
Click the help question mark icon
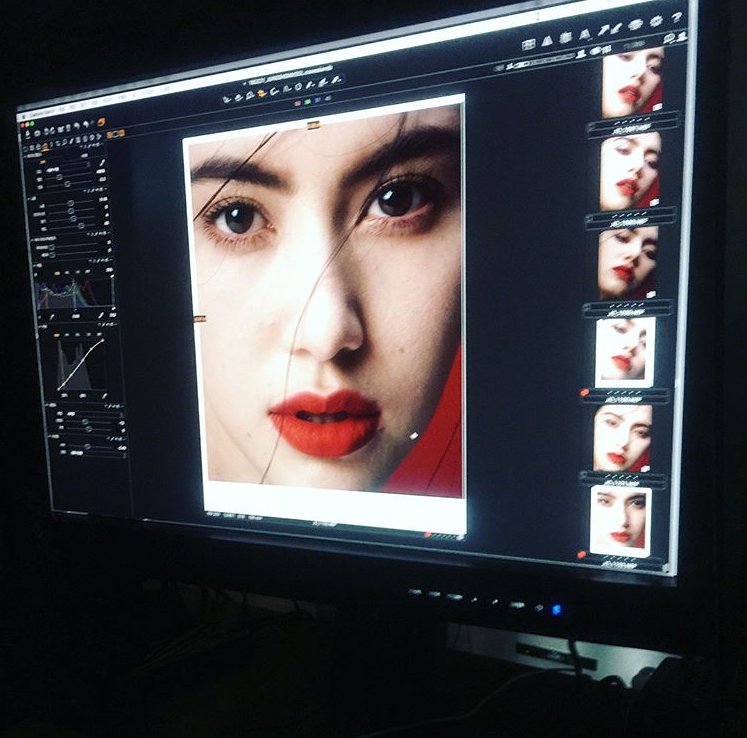coord(677,18)
